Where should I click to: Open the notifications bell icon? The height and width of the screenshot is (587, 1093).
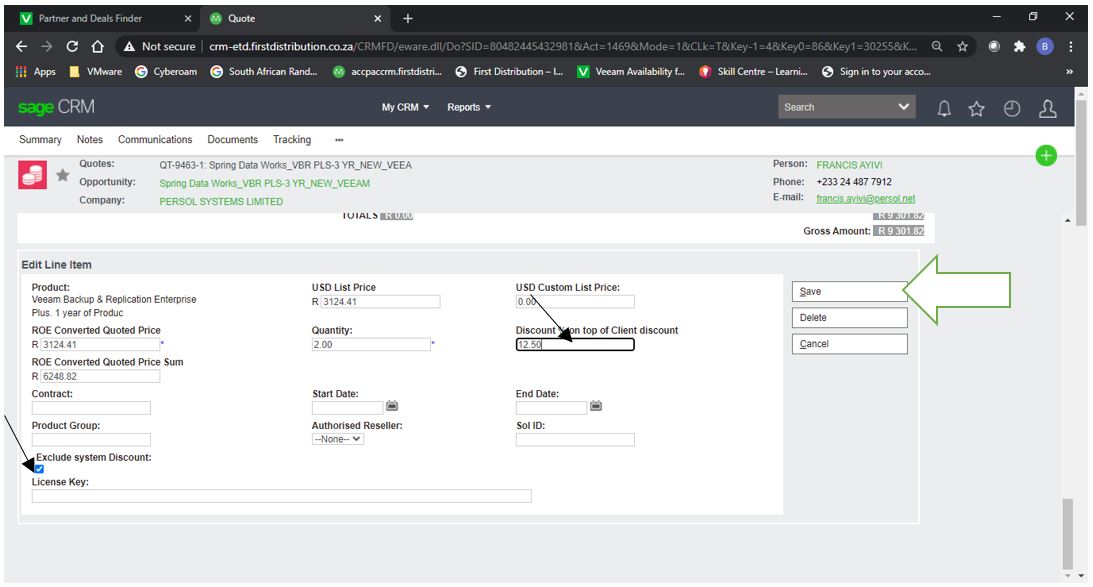click(944, 108)
